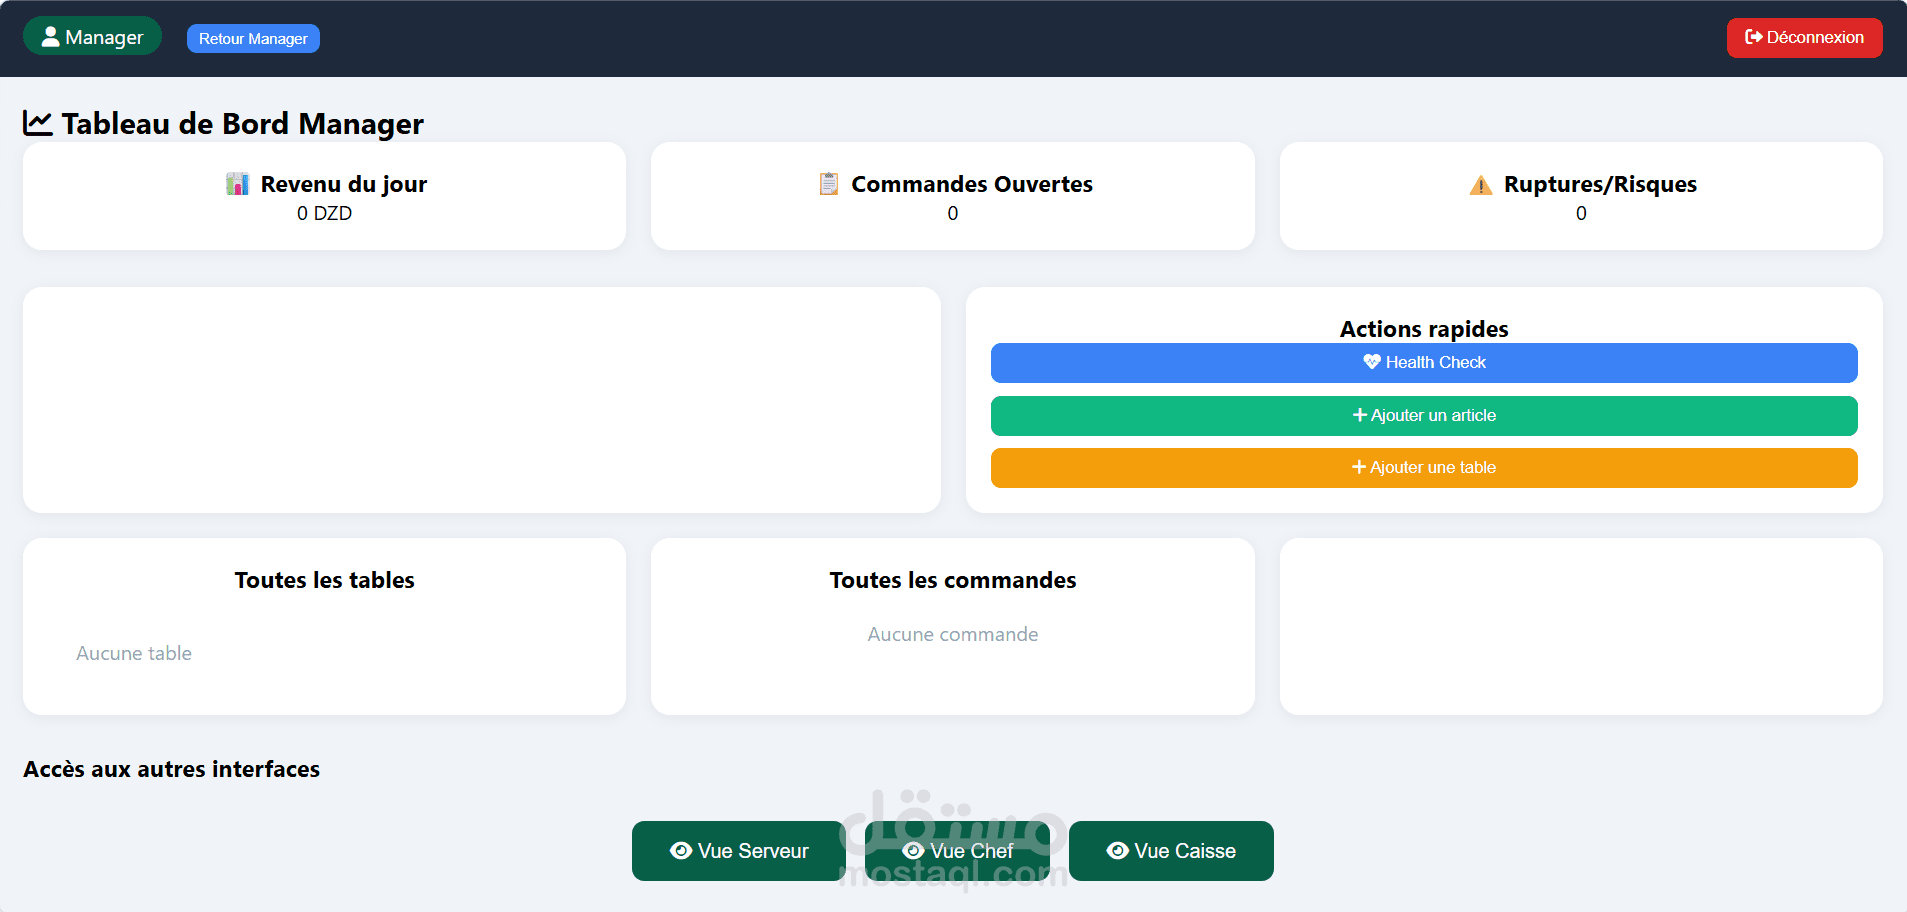Click the clipboard icon beside Commandes Ouvertes
Image resolution: width=1907 pixels, height=912 pixels.
[x=829, y=184]
